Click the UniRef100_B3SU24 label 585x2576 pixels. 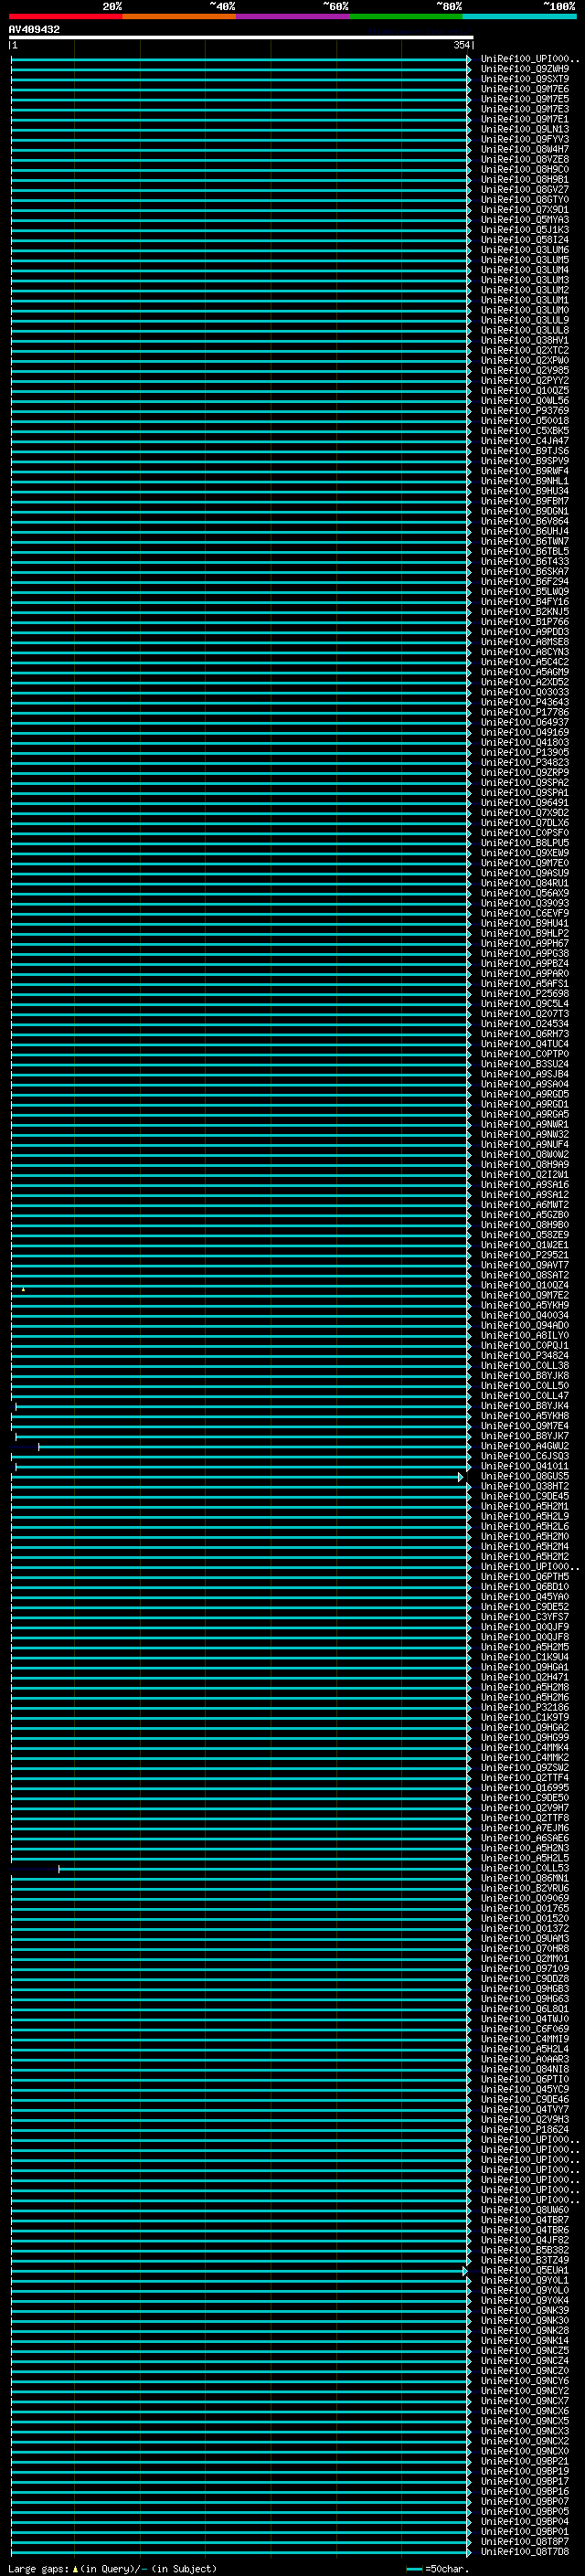coord(524,1064)
